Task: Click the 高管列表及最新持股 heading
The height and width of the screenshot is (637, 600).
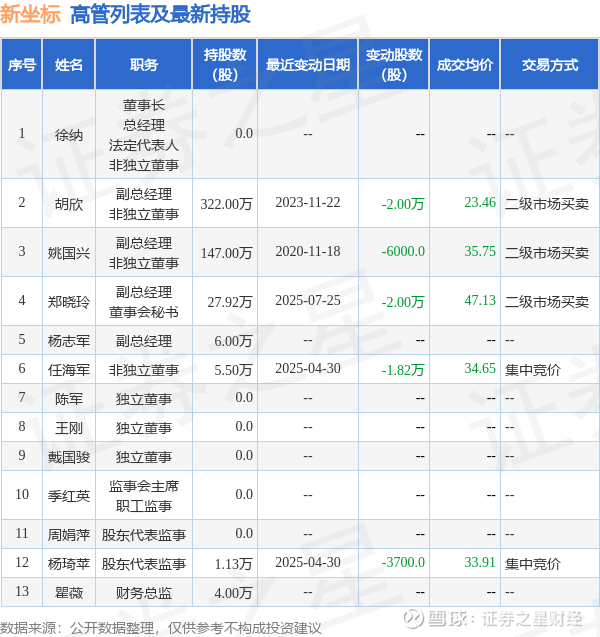Action: pos(160,15)
